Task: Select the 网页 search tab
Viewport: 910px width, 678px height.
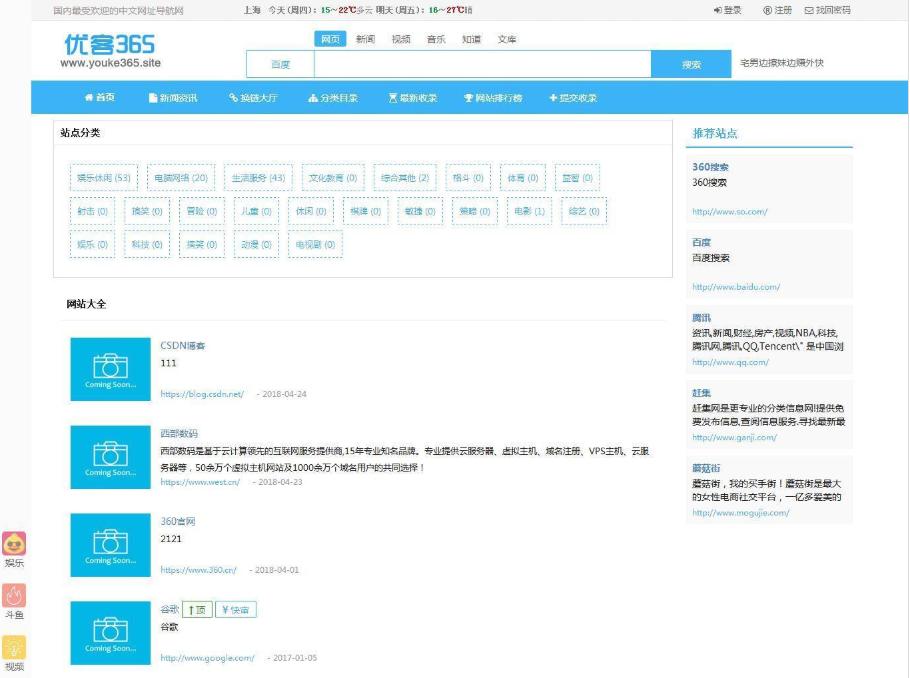Action: 330,39
